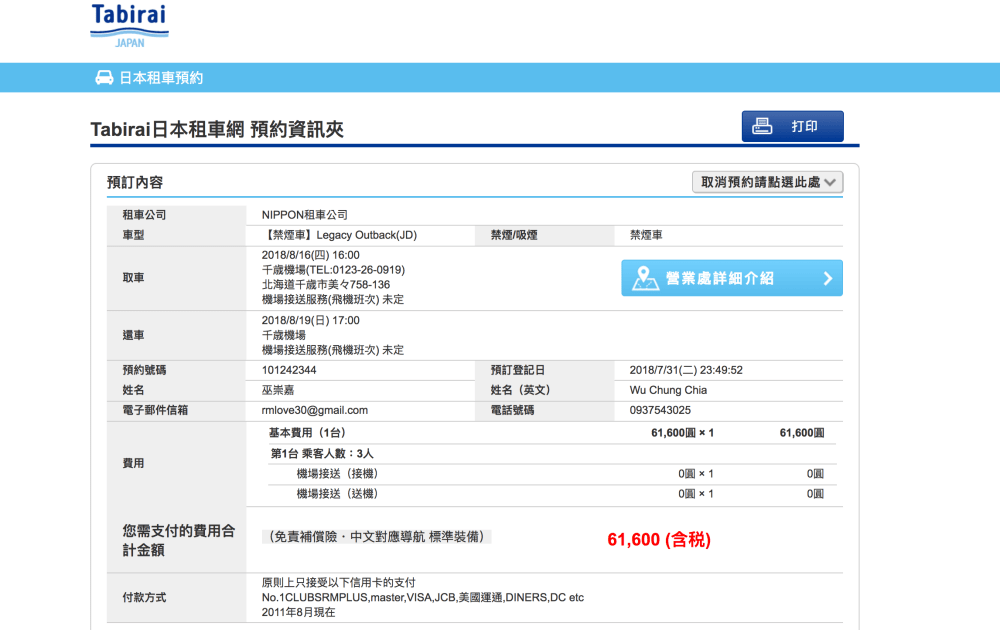This screenshot has height=630, width=1000.
Task: Click the map pin icon on 營業處 button
Action: pyautogui.click(x=646, y=278)
